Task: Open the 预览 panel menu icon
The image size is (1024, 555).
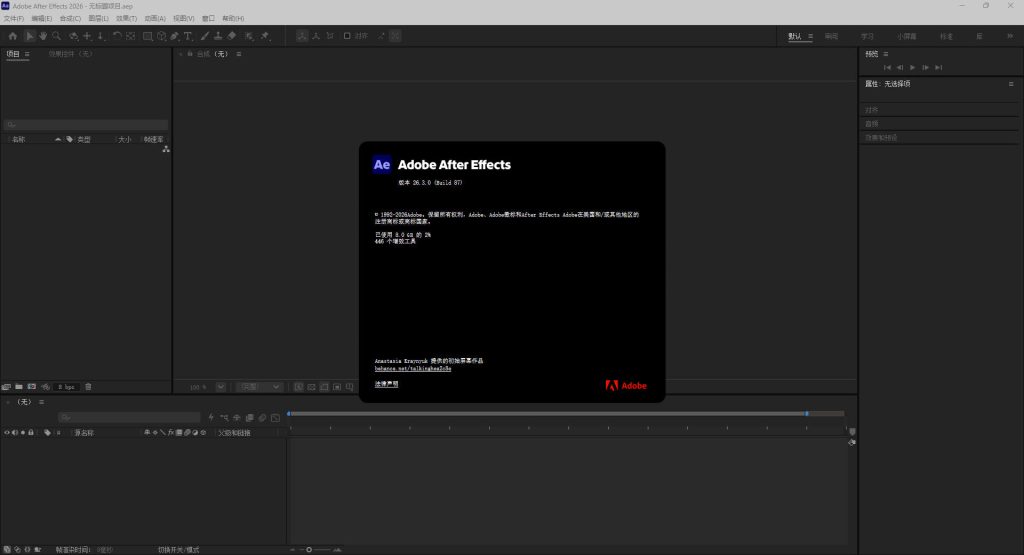Action: [886, 54]
